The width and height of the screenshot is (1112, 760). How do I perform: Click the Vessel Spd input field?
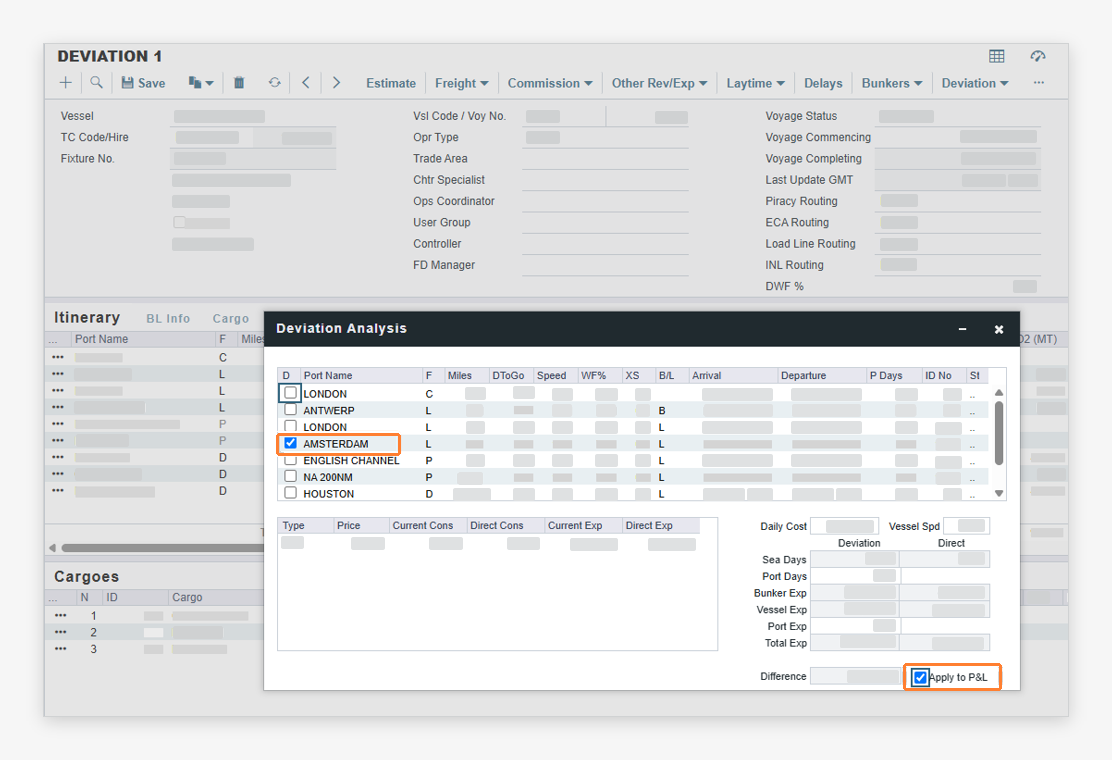966,526
